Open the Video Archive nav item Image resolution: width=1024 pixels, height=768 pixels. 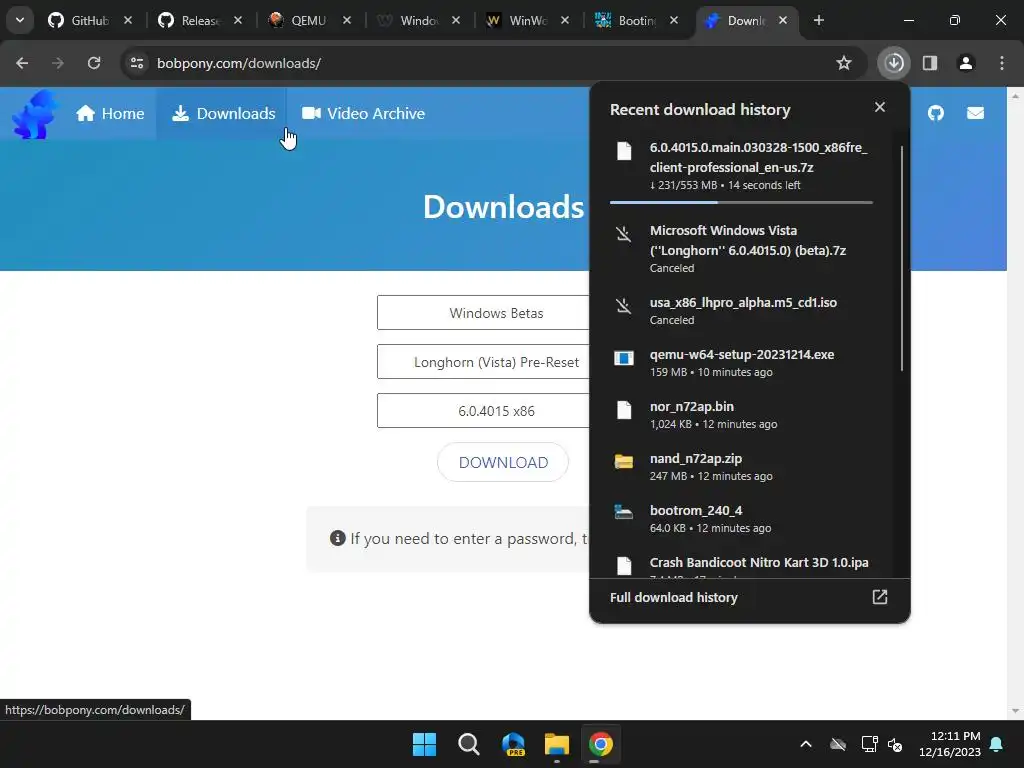pyautogui.click(x=363, y=114)
